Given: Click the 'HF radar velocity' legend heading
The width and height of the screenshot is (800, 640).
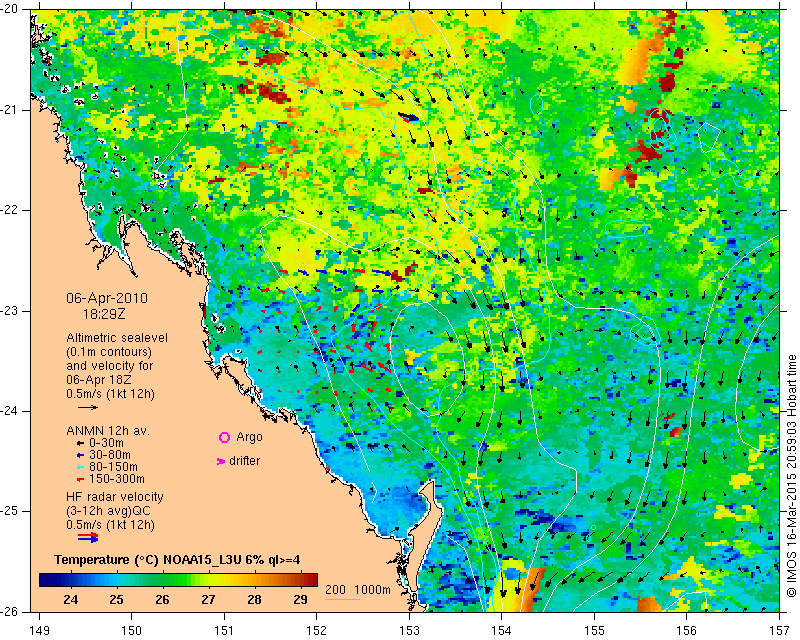Looking at the screenshot, I should click(x=115, y=497).
